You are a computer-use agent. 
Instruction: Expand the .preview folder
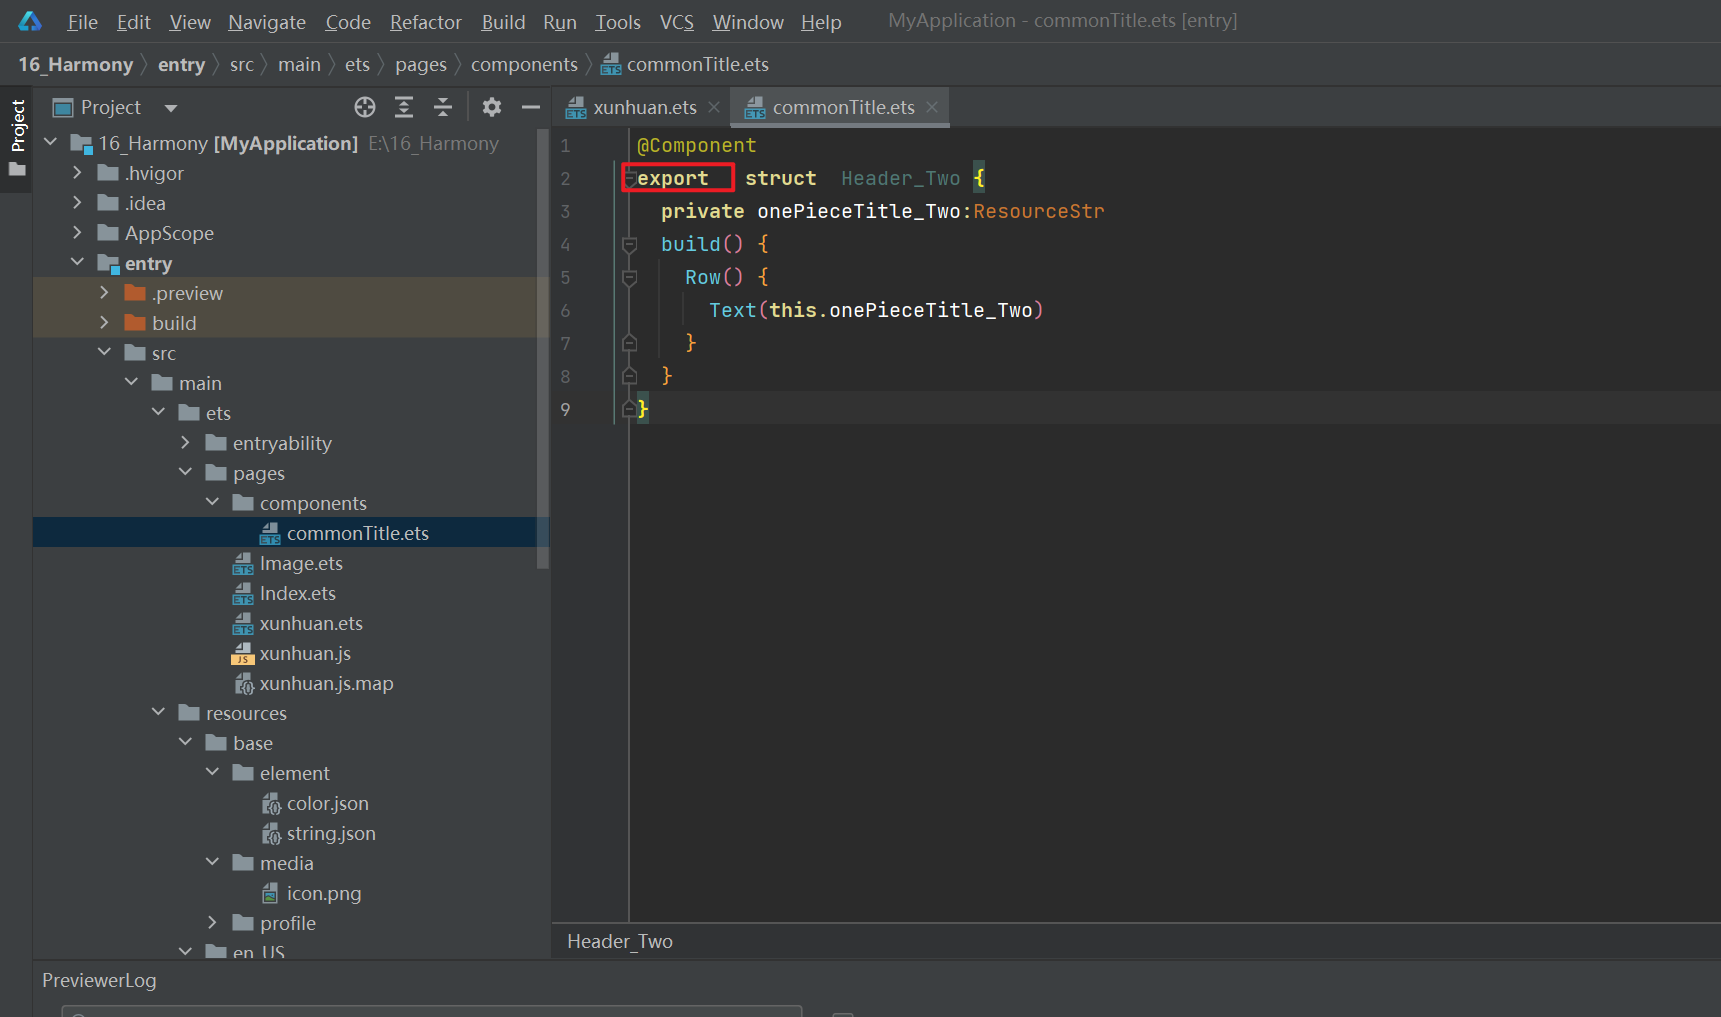coord(104,293)
